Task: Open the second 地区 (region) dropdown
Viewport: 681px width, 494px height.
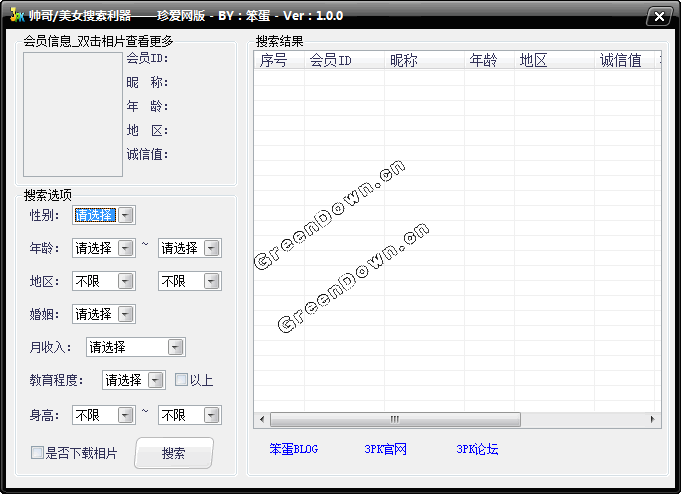Action: (190, 281)
